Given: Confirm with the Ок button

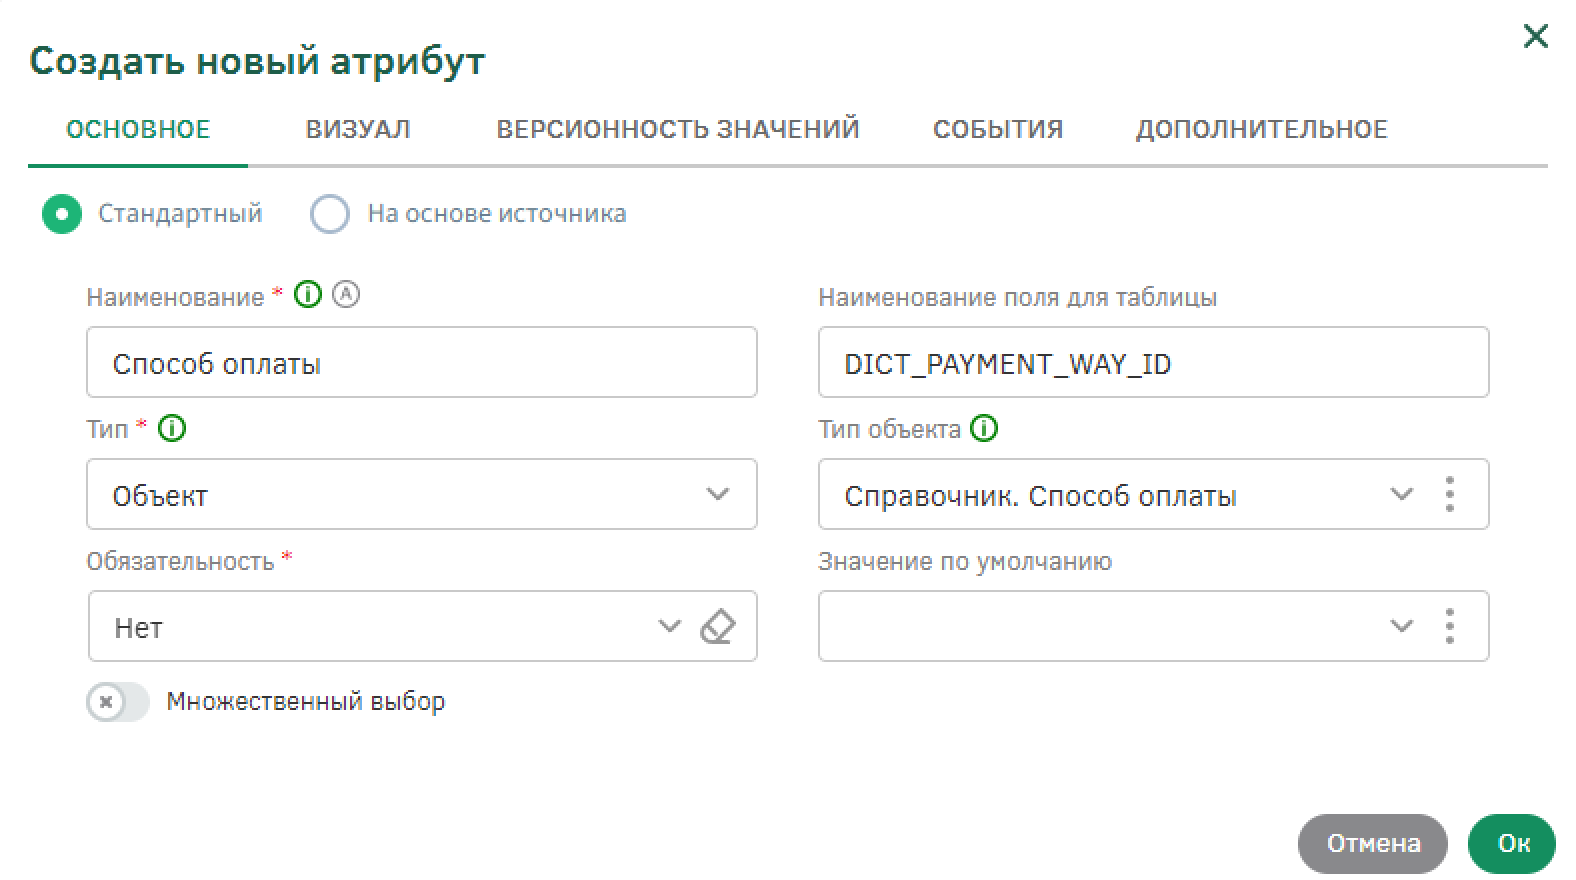Looking at the screenshot, I should [x=1512, y=843].
